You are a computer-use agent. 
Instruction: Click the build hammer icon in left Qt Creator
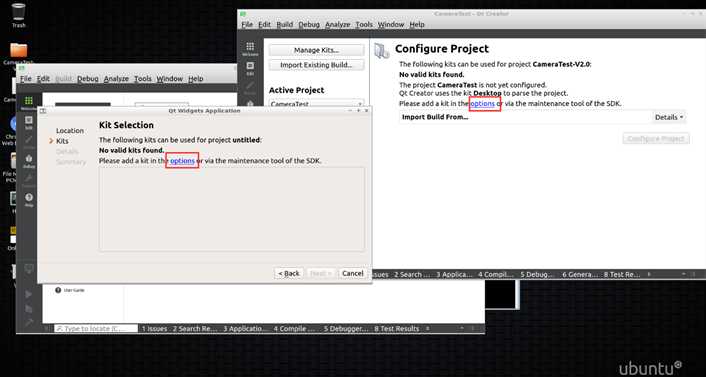(x=29, y=322)
